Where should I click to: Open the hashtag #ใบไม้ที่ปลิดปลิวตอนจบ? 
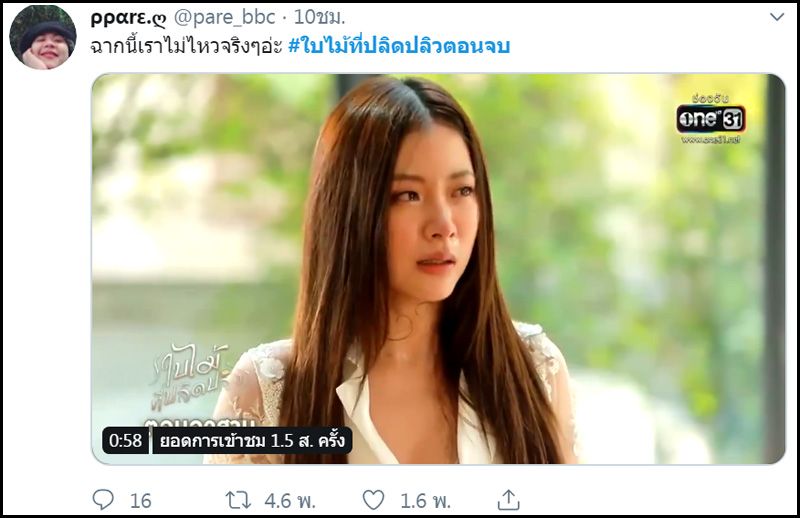(x=399, y=46)
